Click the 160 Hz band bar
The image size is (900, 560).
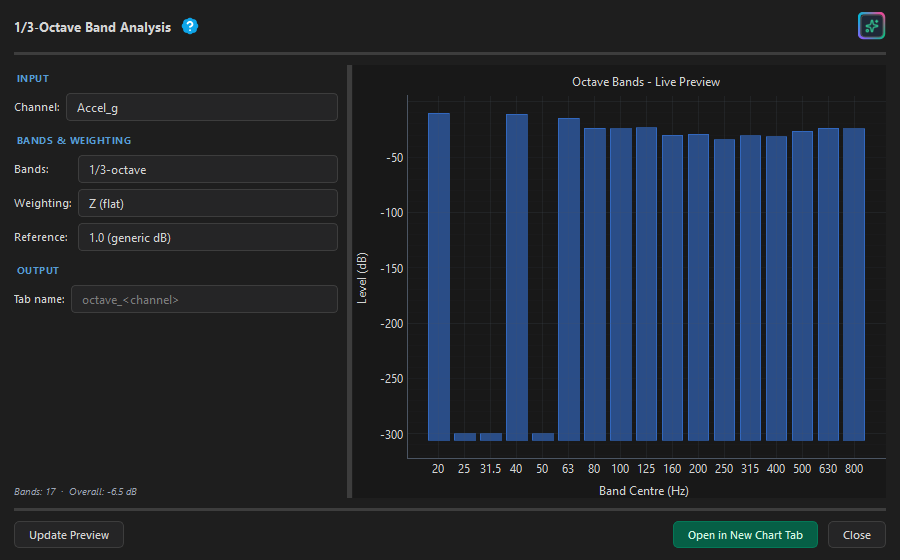pyautogui.click(x=672, y=287)
